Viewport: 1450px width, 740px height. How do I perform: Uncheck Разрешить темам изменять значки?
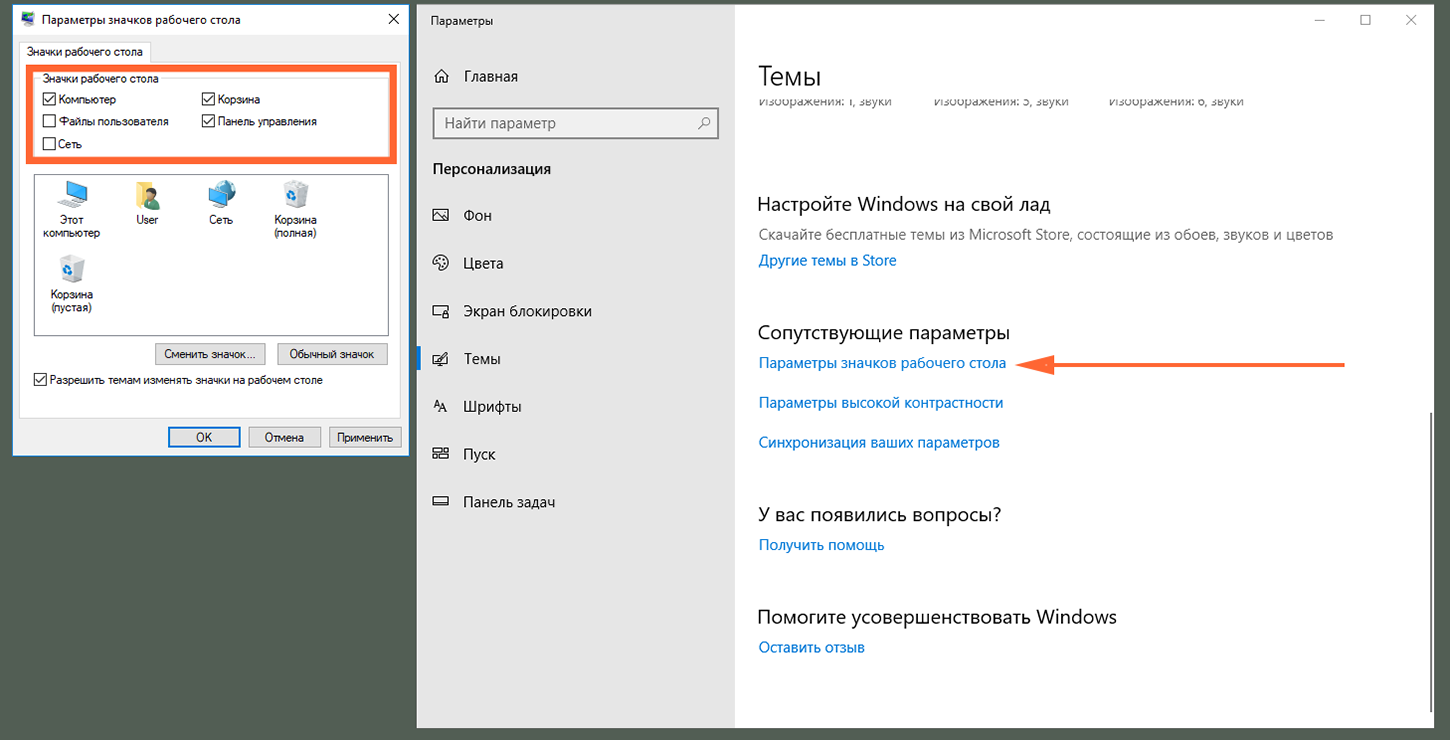(x=40, y=380)
